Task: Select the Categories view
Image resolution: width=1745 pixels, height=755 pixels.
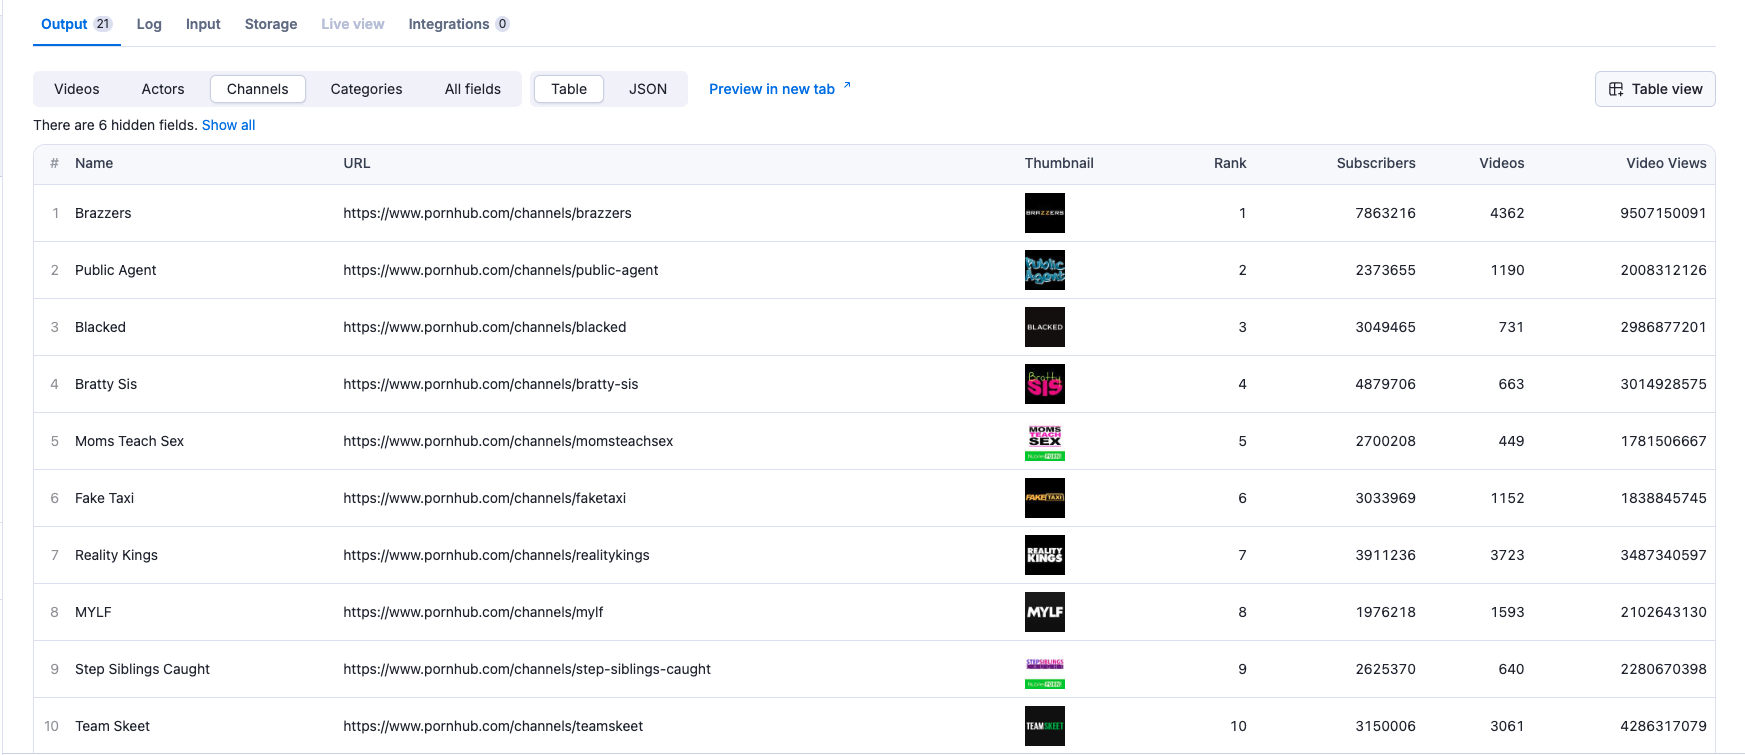Action: (367, 89)
